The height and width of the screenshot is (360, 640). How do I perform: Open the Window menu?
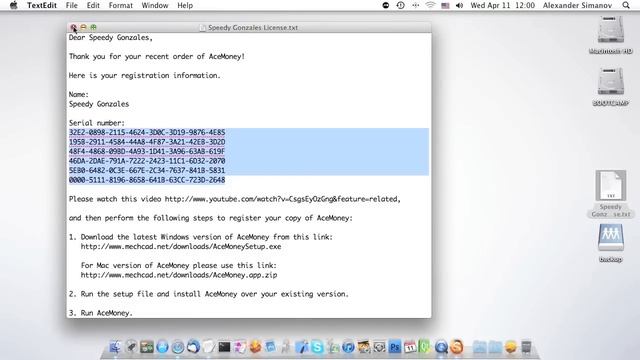pos(155,5)
